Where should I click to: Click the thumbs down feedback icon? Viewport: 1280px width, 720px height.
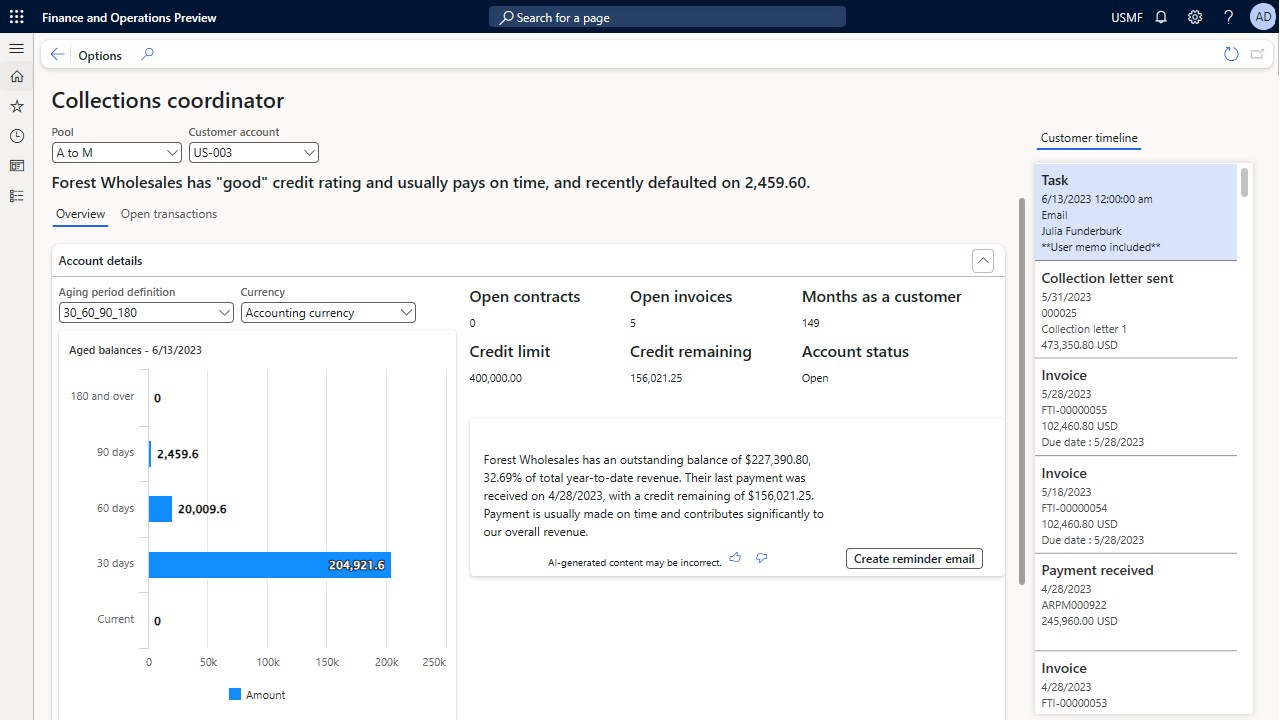pyautogui.click(x=762, y=558)
